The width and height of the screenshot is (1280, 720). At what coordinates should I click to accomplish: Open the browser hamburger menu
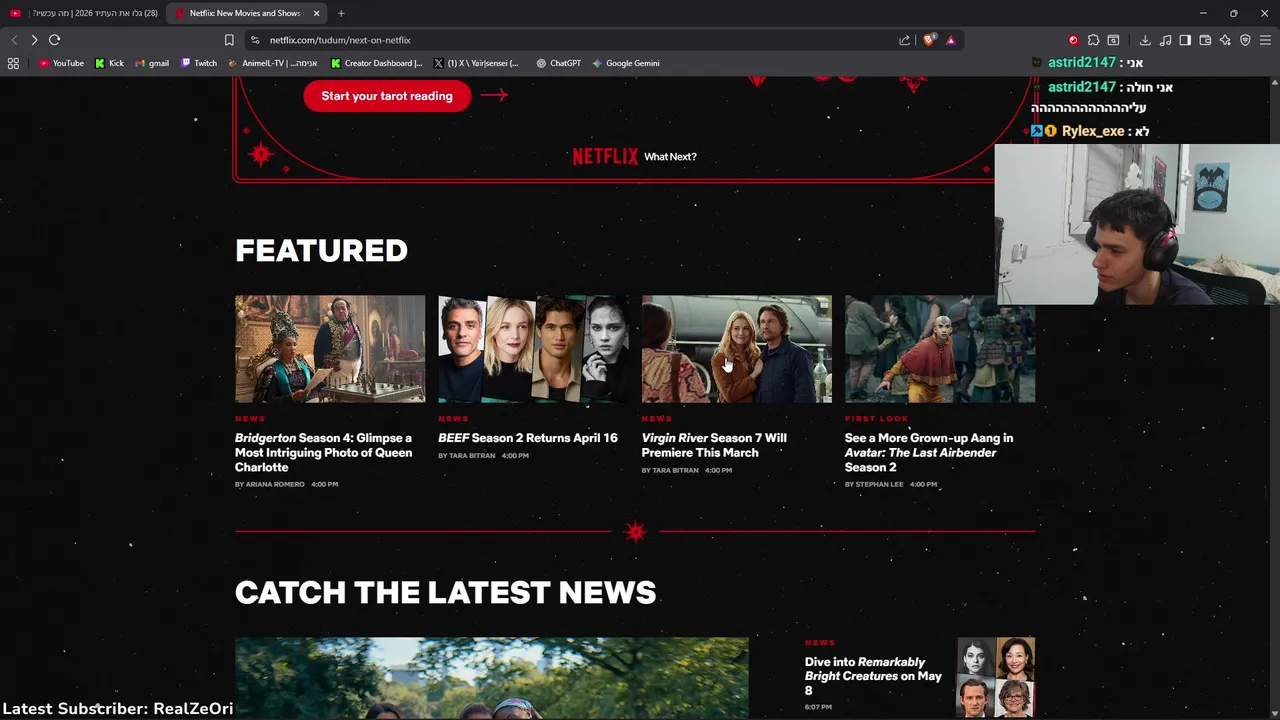1265,40
